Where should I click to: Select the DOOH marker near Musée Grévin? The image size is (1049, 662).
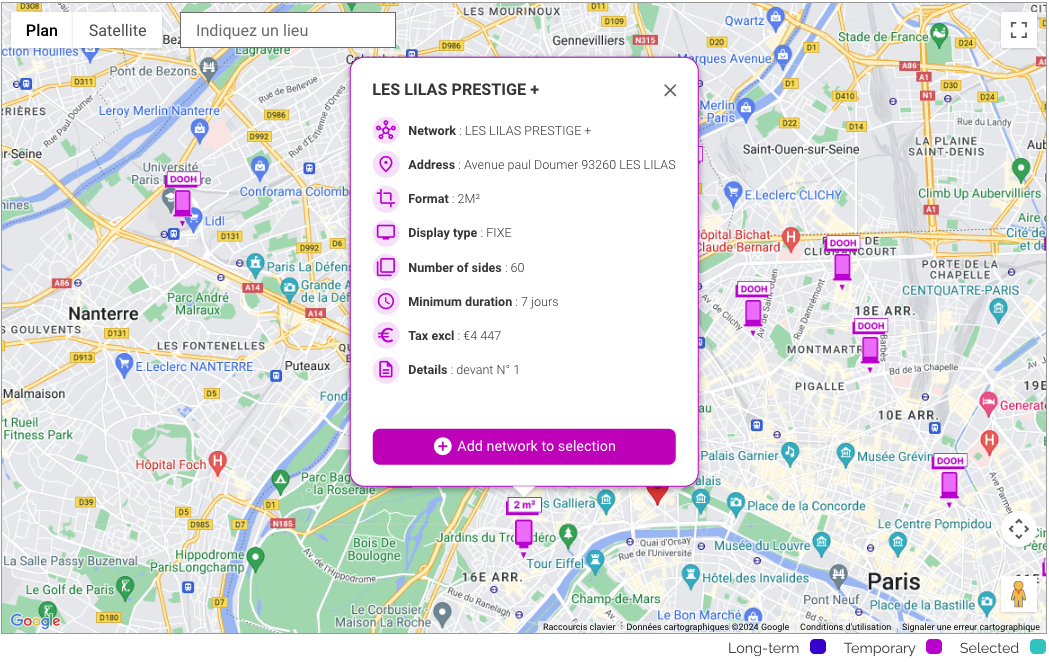coord(949,480)
